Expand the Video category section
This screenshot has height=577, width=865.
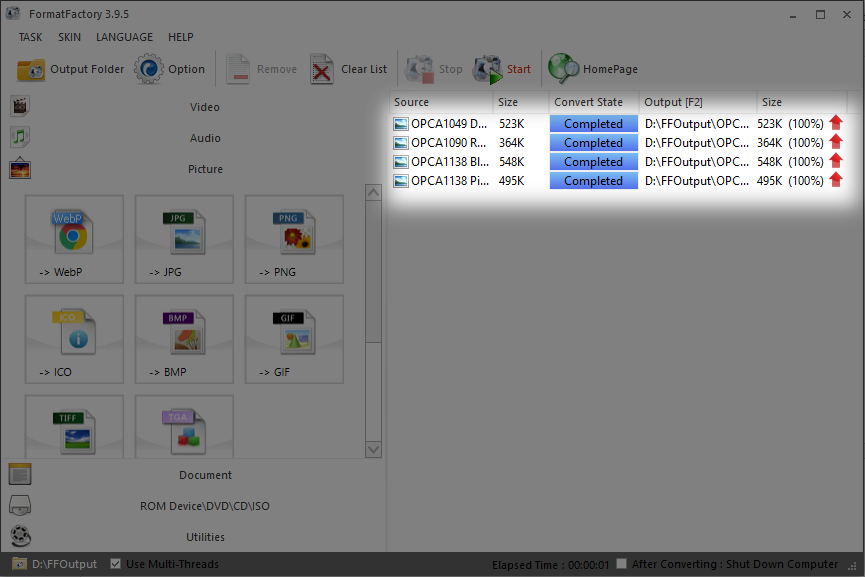coord(204,107)
